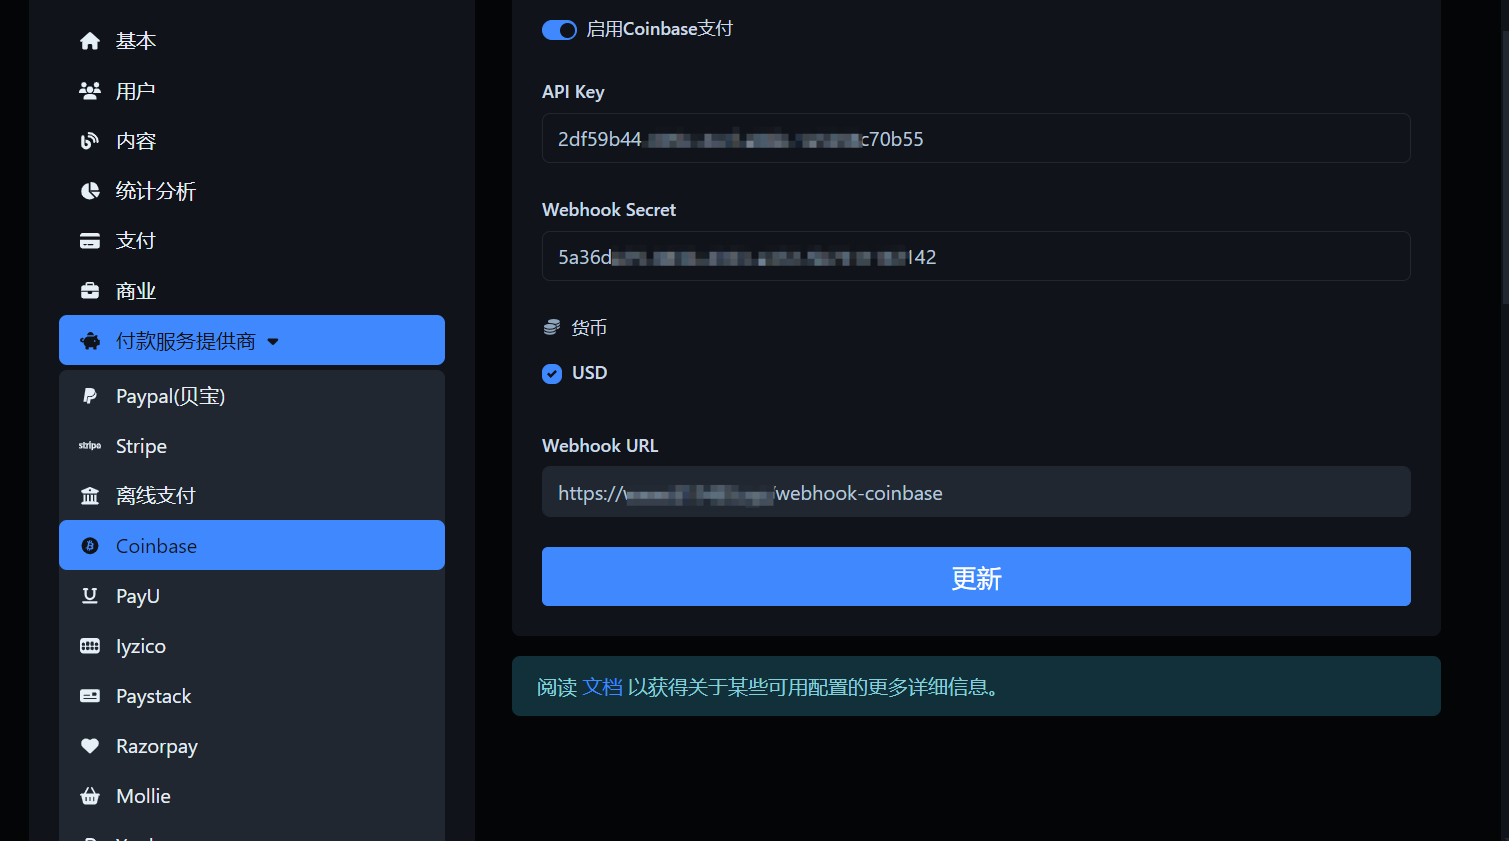This screenshot has width=1509, height=841.
Task: Click the PayU underline icon
Action: [90, 596]
